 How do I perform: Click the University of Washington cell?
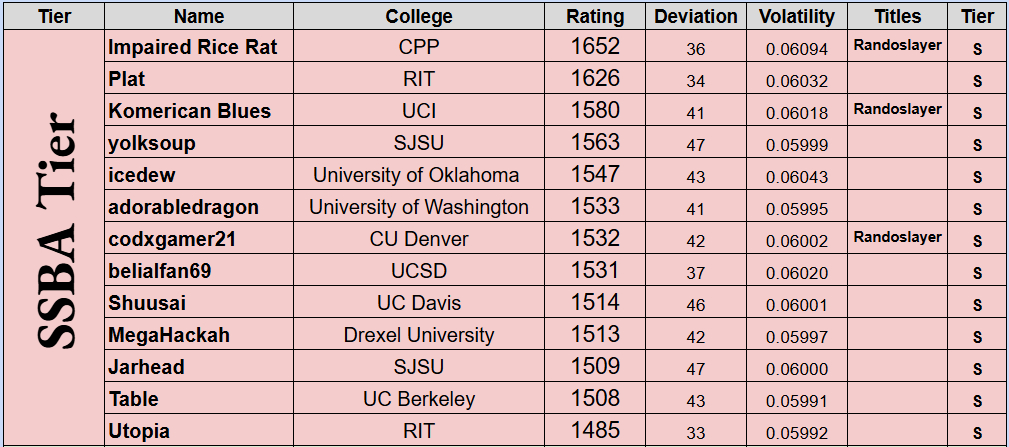(418, 207)
